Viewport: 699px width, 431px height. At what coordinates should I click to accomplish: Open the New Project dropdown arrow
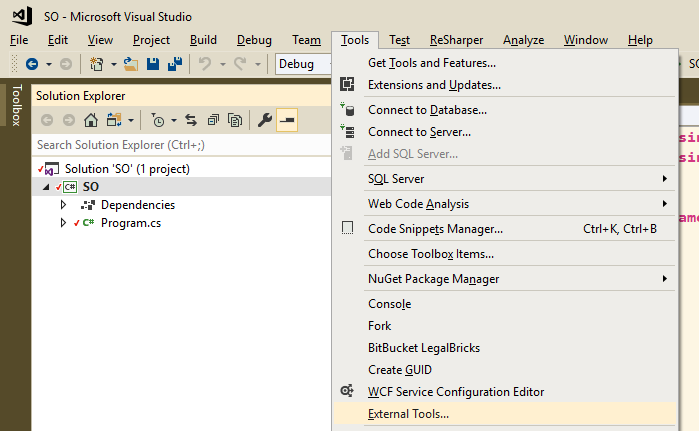[x=114, y=65]
